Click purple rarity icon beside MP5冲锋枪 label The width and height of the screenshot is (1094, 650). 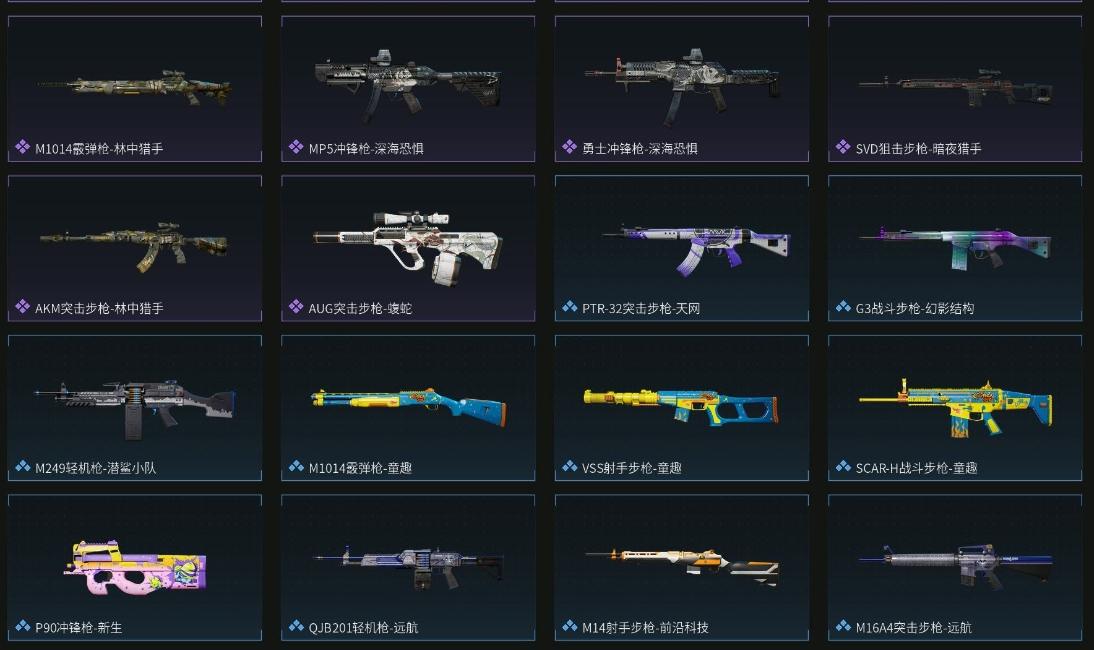[x=296, y=147]
